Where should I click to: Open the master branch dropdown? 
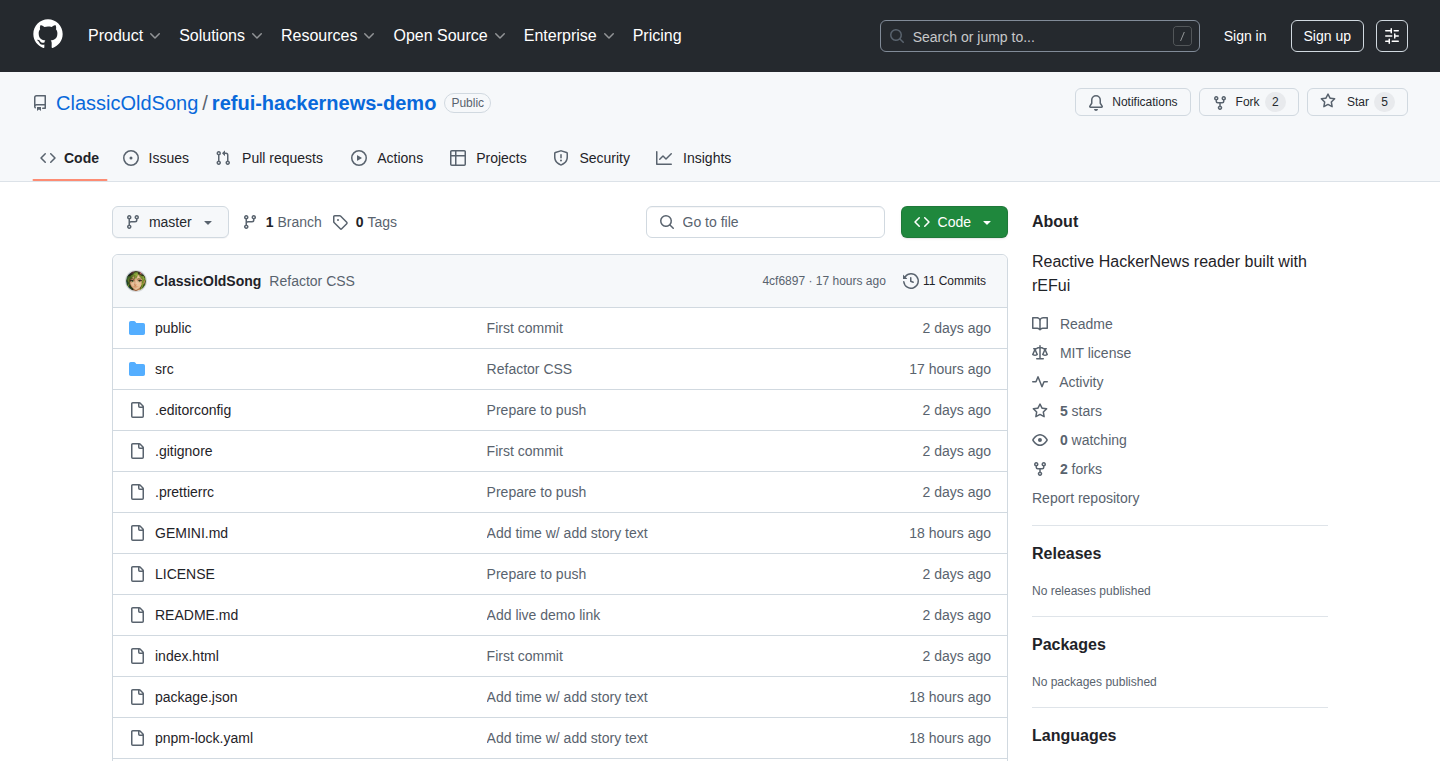coord(170,222)
